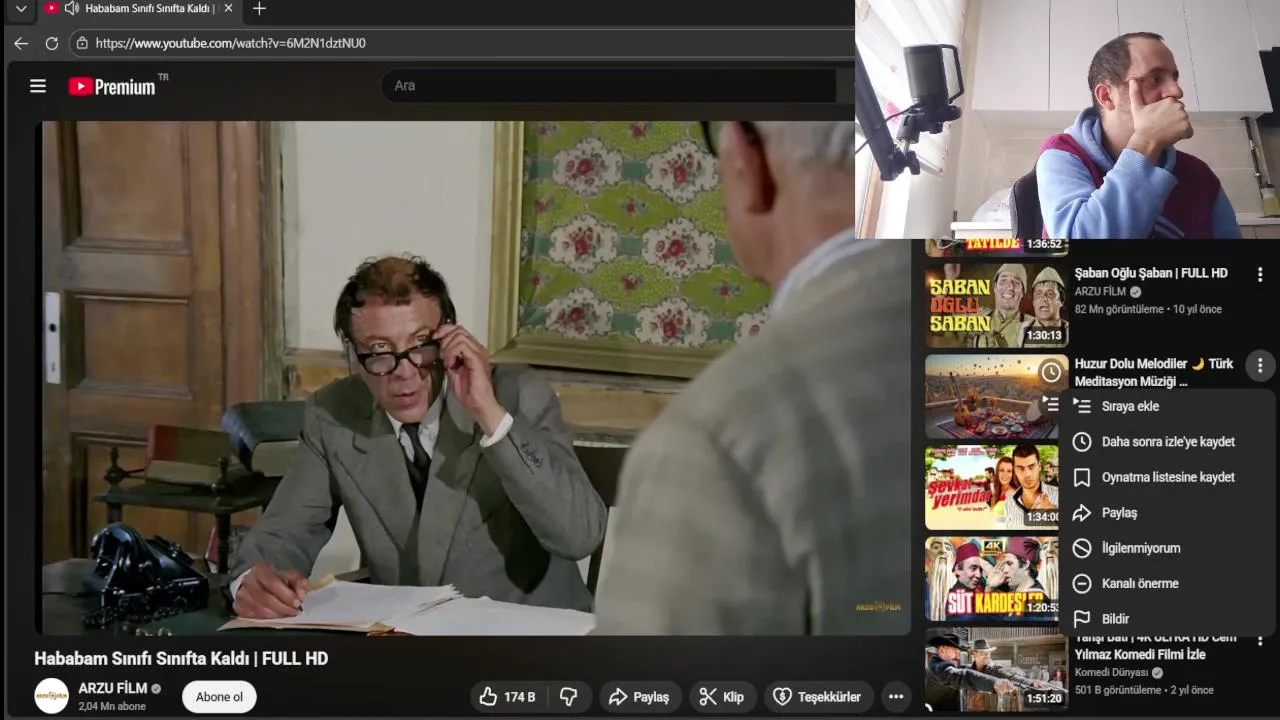Go to YouTube Premium home logo
This screenshot has width=1280, height=720.
tap(112, 86)
